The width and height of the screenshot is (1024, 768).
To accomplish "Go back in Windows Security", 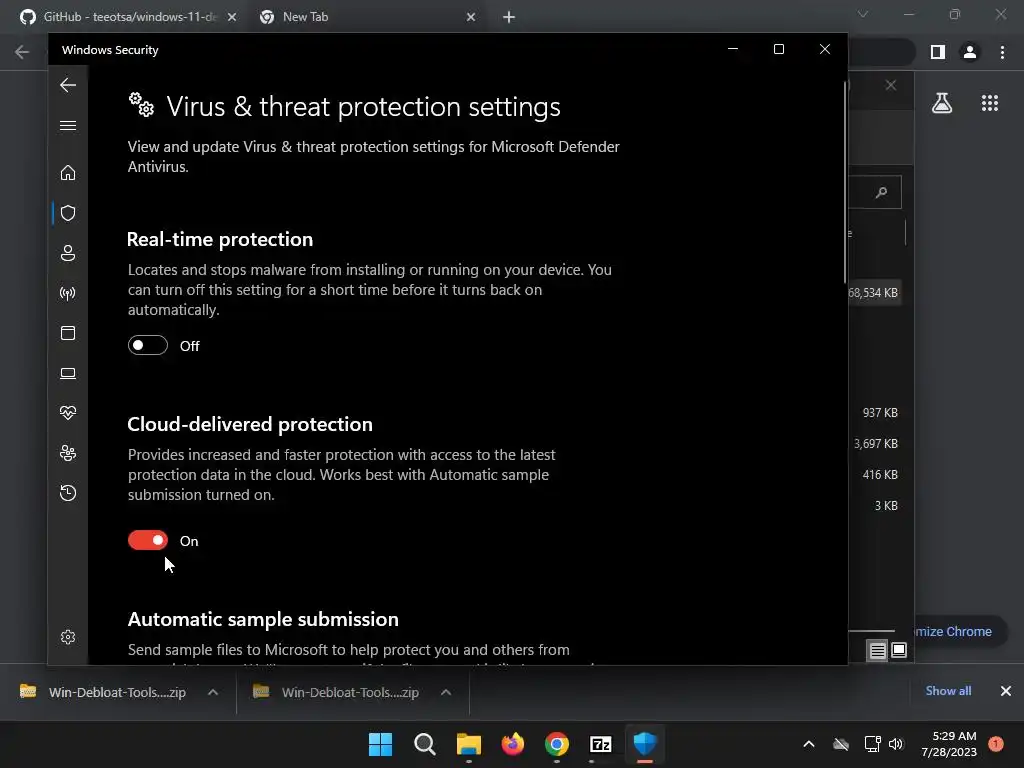I will pyautogui.click(x=68, y=85).
